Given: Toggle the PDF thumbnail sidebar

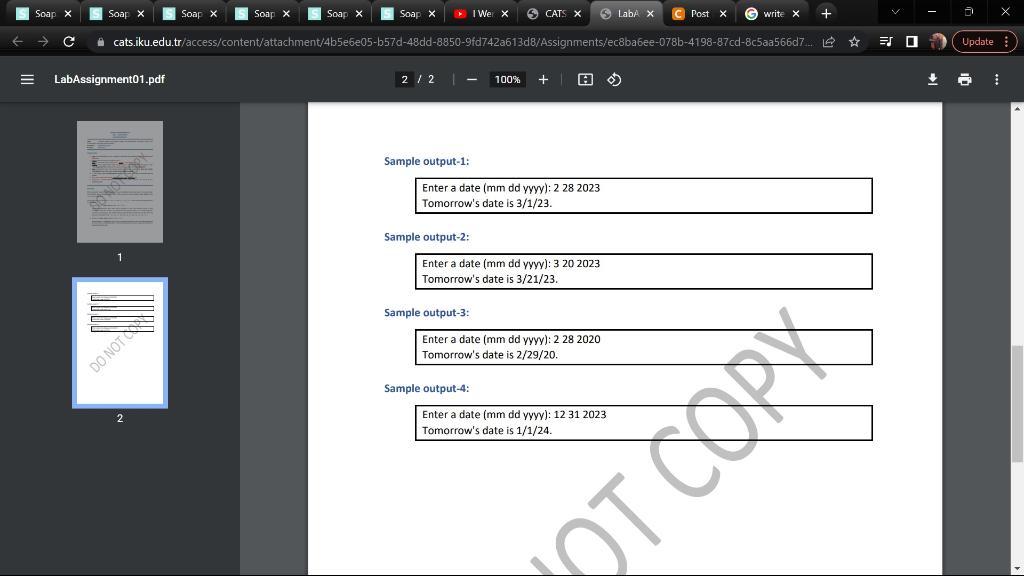Looking at the screenshot, I should point(25,78).
